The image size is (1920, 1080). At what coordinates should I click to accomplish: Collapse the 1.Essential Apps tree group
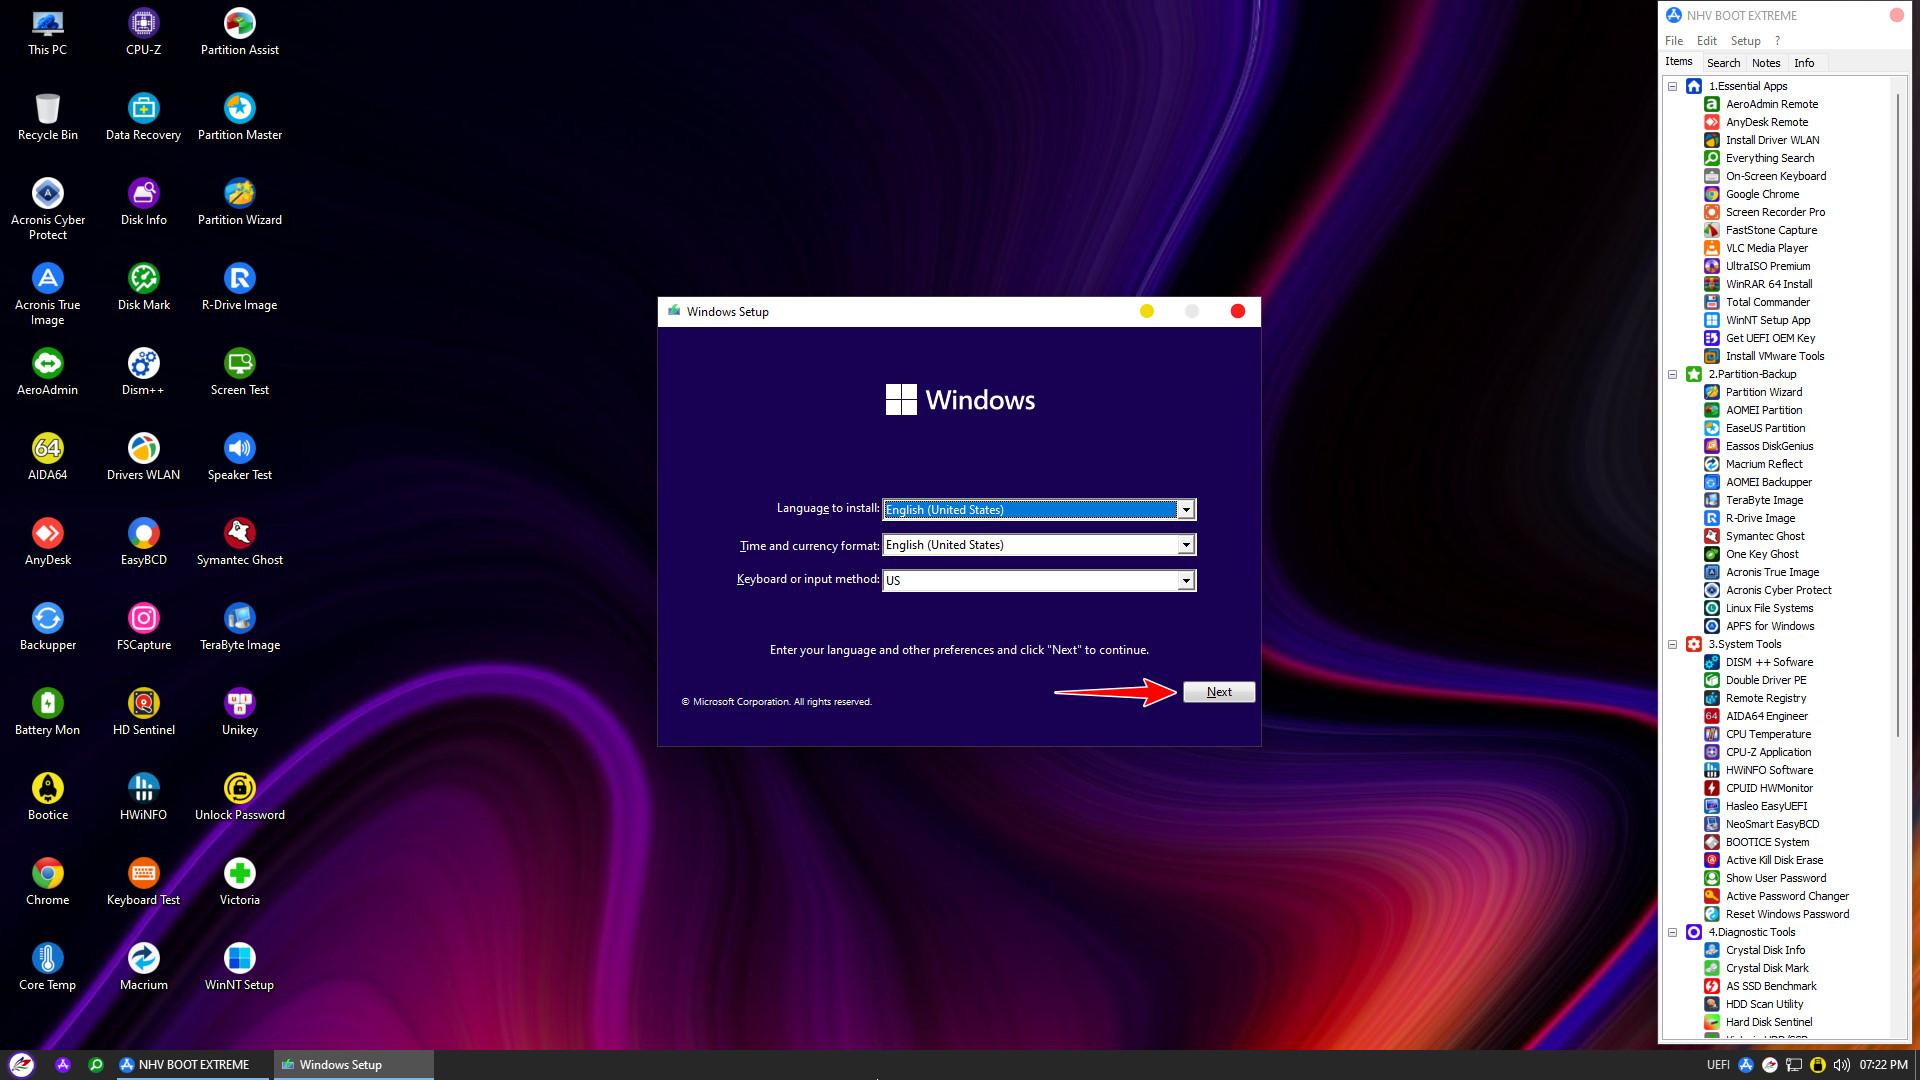point(1672,87)
